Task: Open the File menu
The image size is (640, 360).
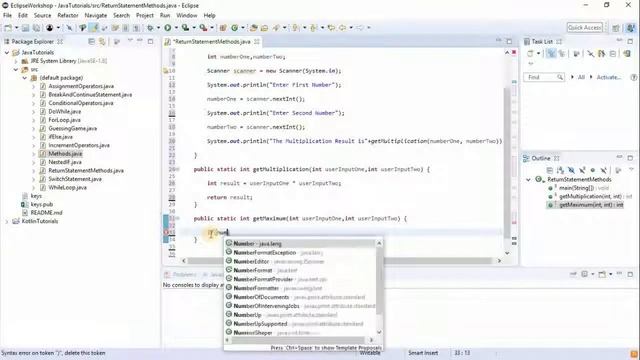Action: (7, 15)
